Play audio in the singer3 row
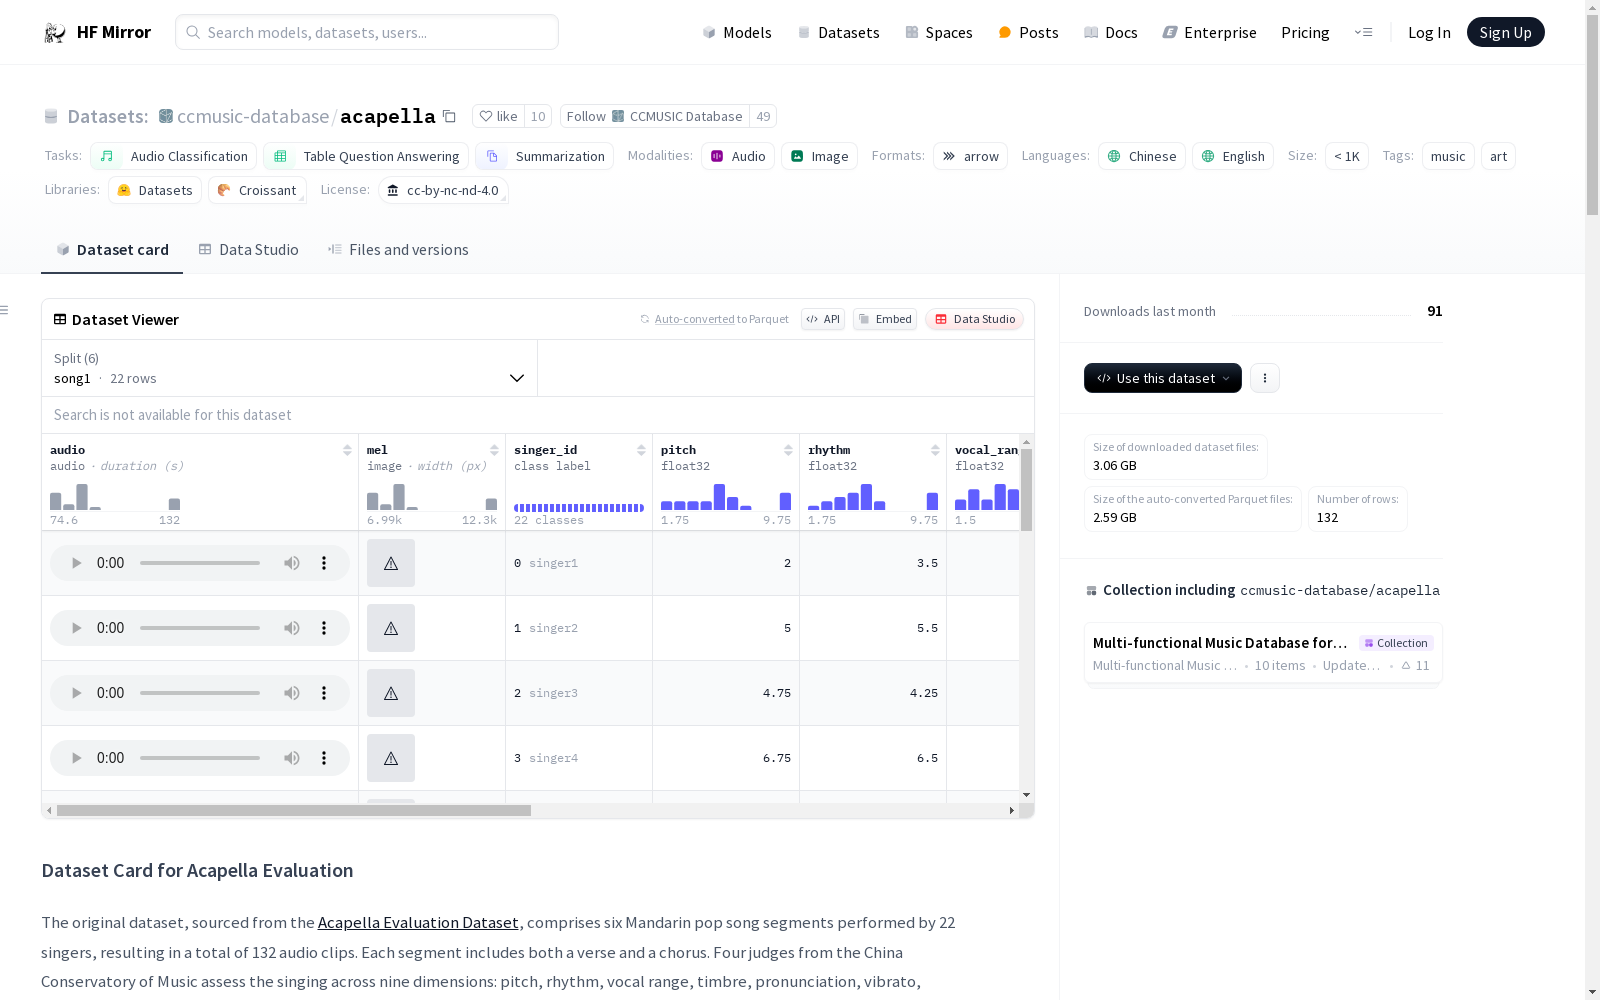 (76, 693)
